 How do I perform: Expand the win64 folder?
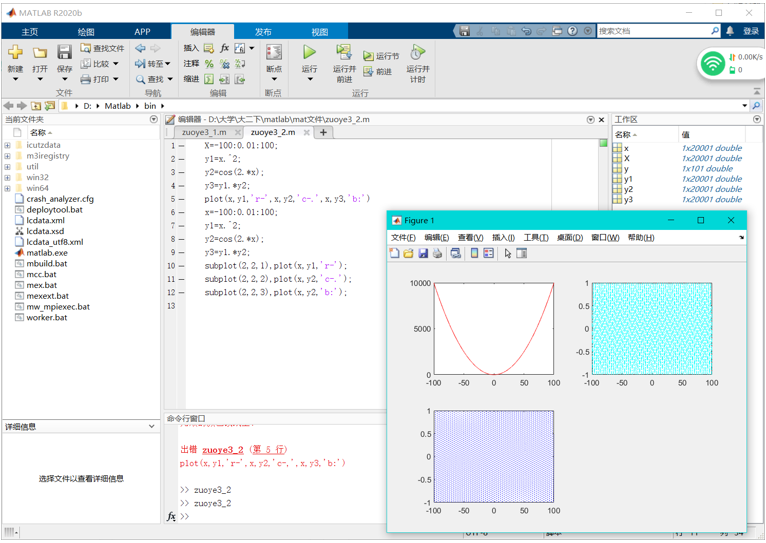click(x=7, y=188)
